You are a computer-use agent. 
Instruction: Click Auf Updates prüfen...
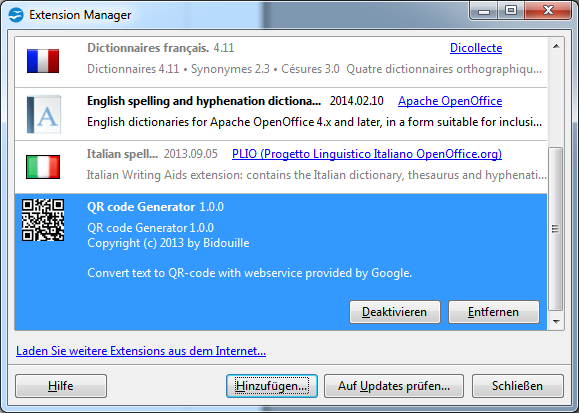[x=394, y=386]
